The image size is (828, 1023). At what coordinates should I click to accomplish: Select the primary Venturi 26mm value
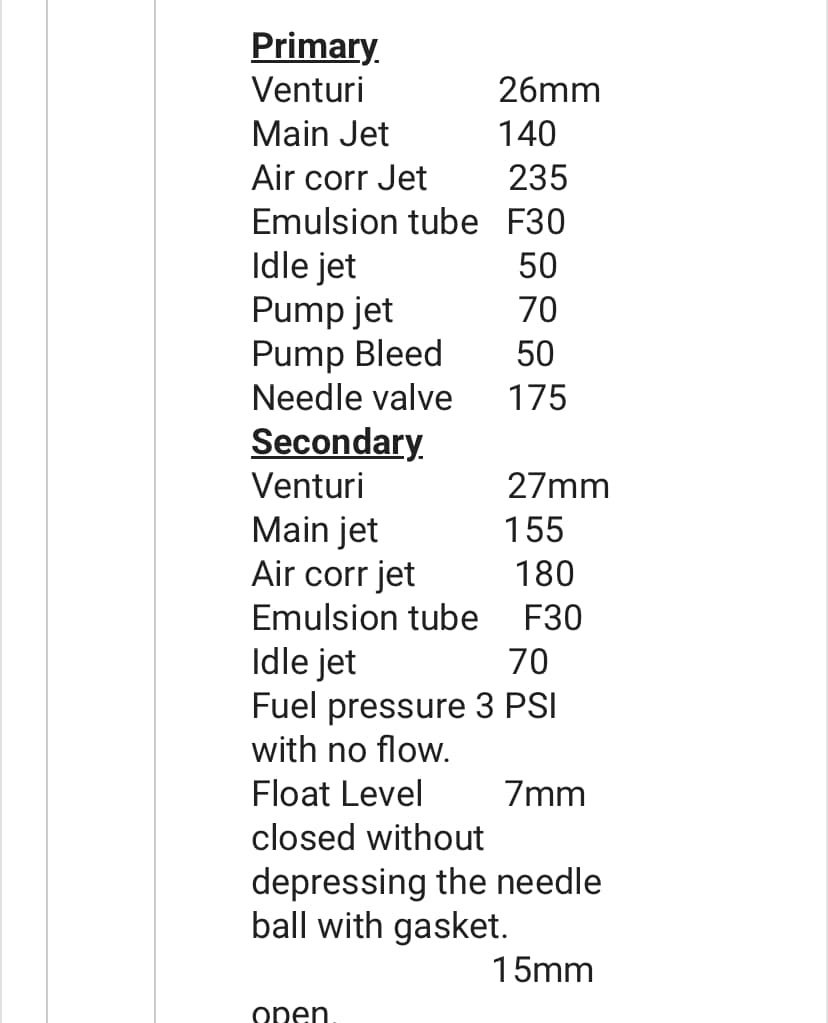pyautogui.click(x=549, y=90)
